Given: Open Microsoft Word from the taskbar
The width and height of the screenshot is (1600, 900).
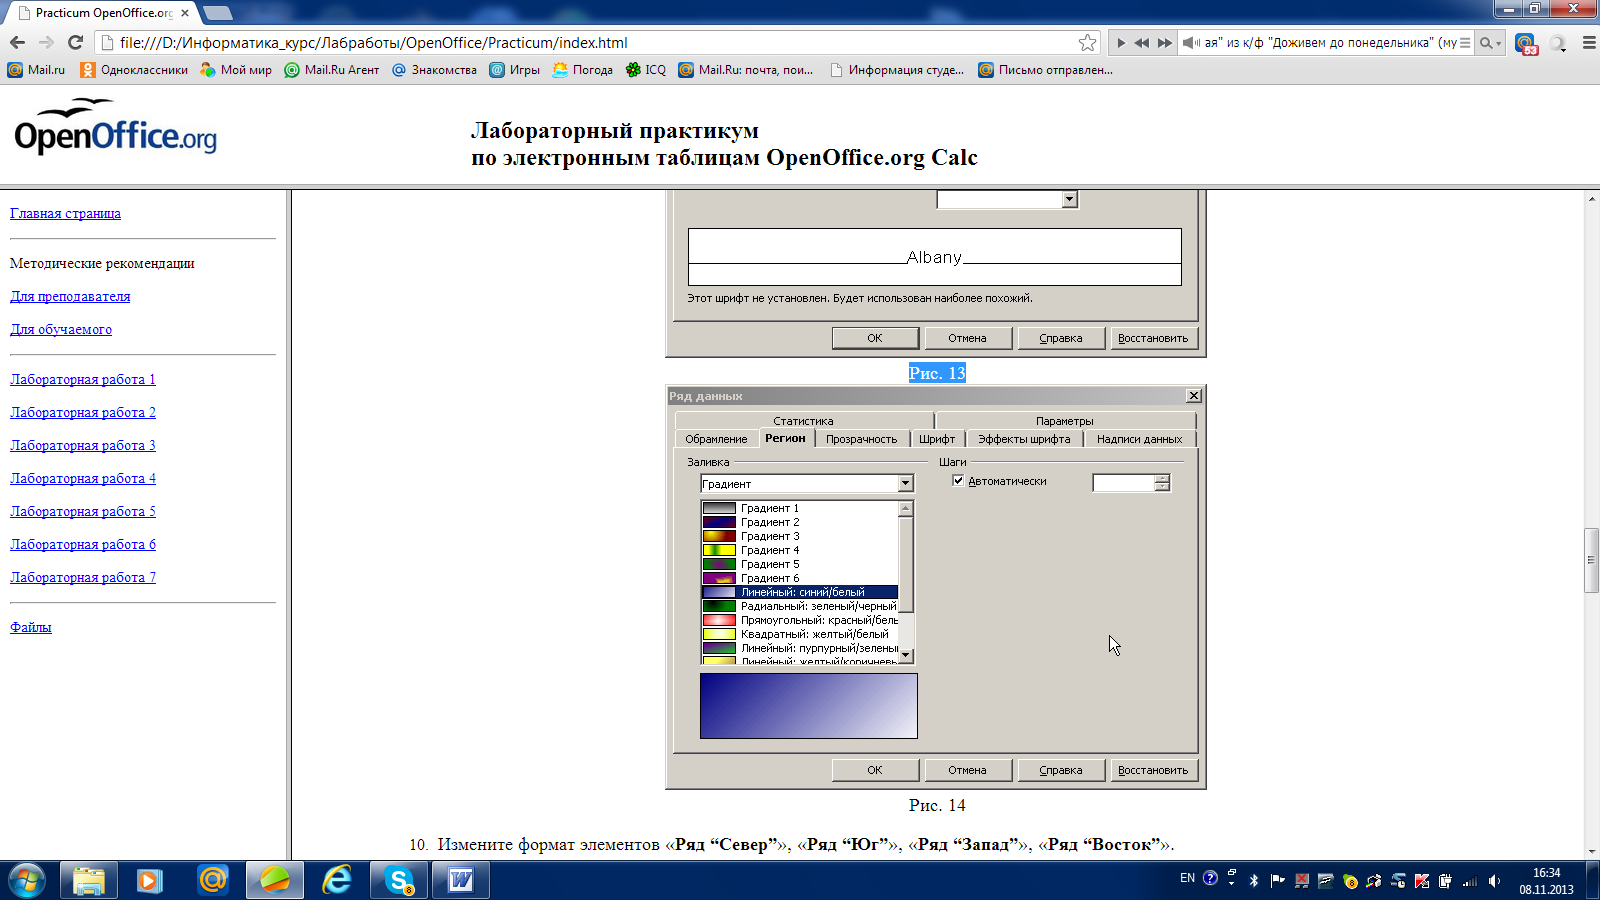Looking at the screenshot, I should [461, 880].
